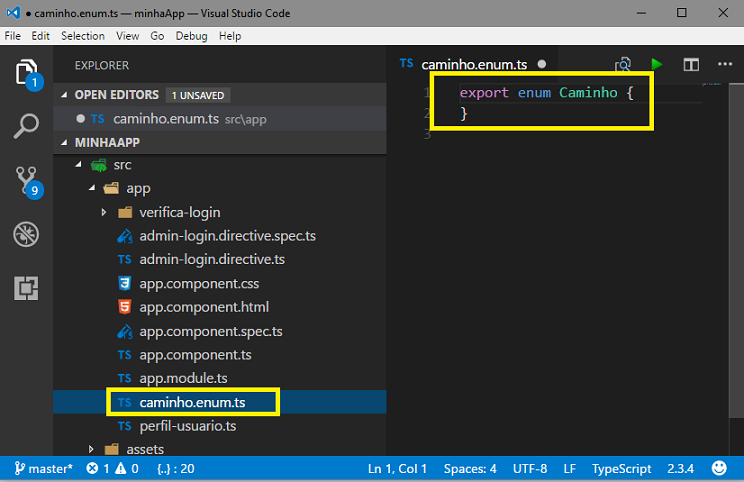Click the find-in-file changes icon in editor toolbar

pos(623,64)
